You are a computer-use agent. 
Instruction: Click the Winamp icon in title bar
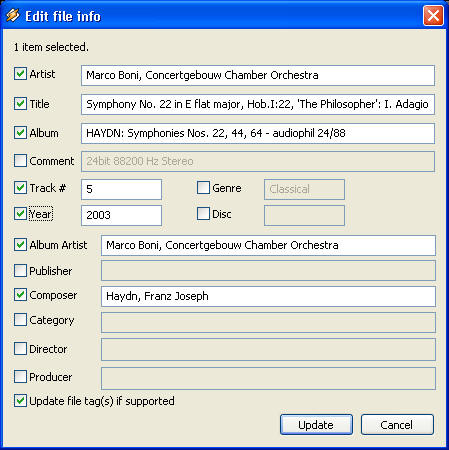coord(13,15)
